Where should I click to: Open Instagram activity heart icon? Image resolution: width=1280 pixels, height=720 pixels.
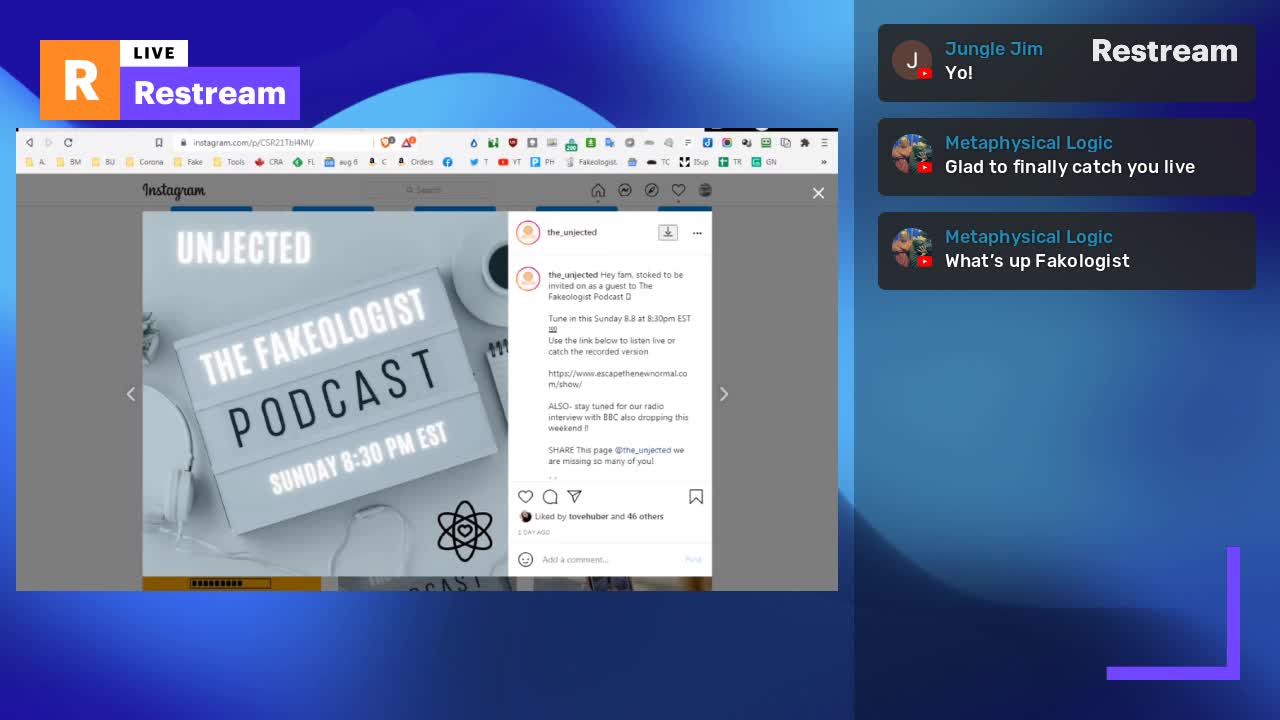pos(678,190)
